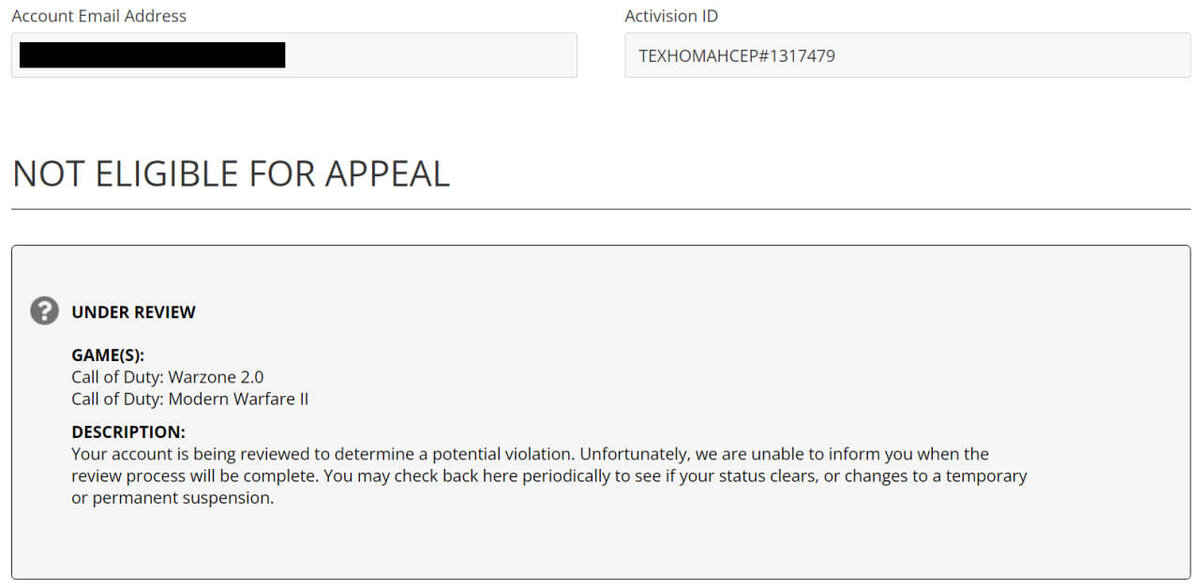Viewport: 1200px width, 588px height.
Task: Click 'or permanent suspension.' last description line
Action: point(172,498)
